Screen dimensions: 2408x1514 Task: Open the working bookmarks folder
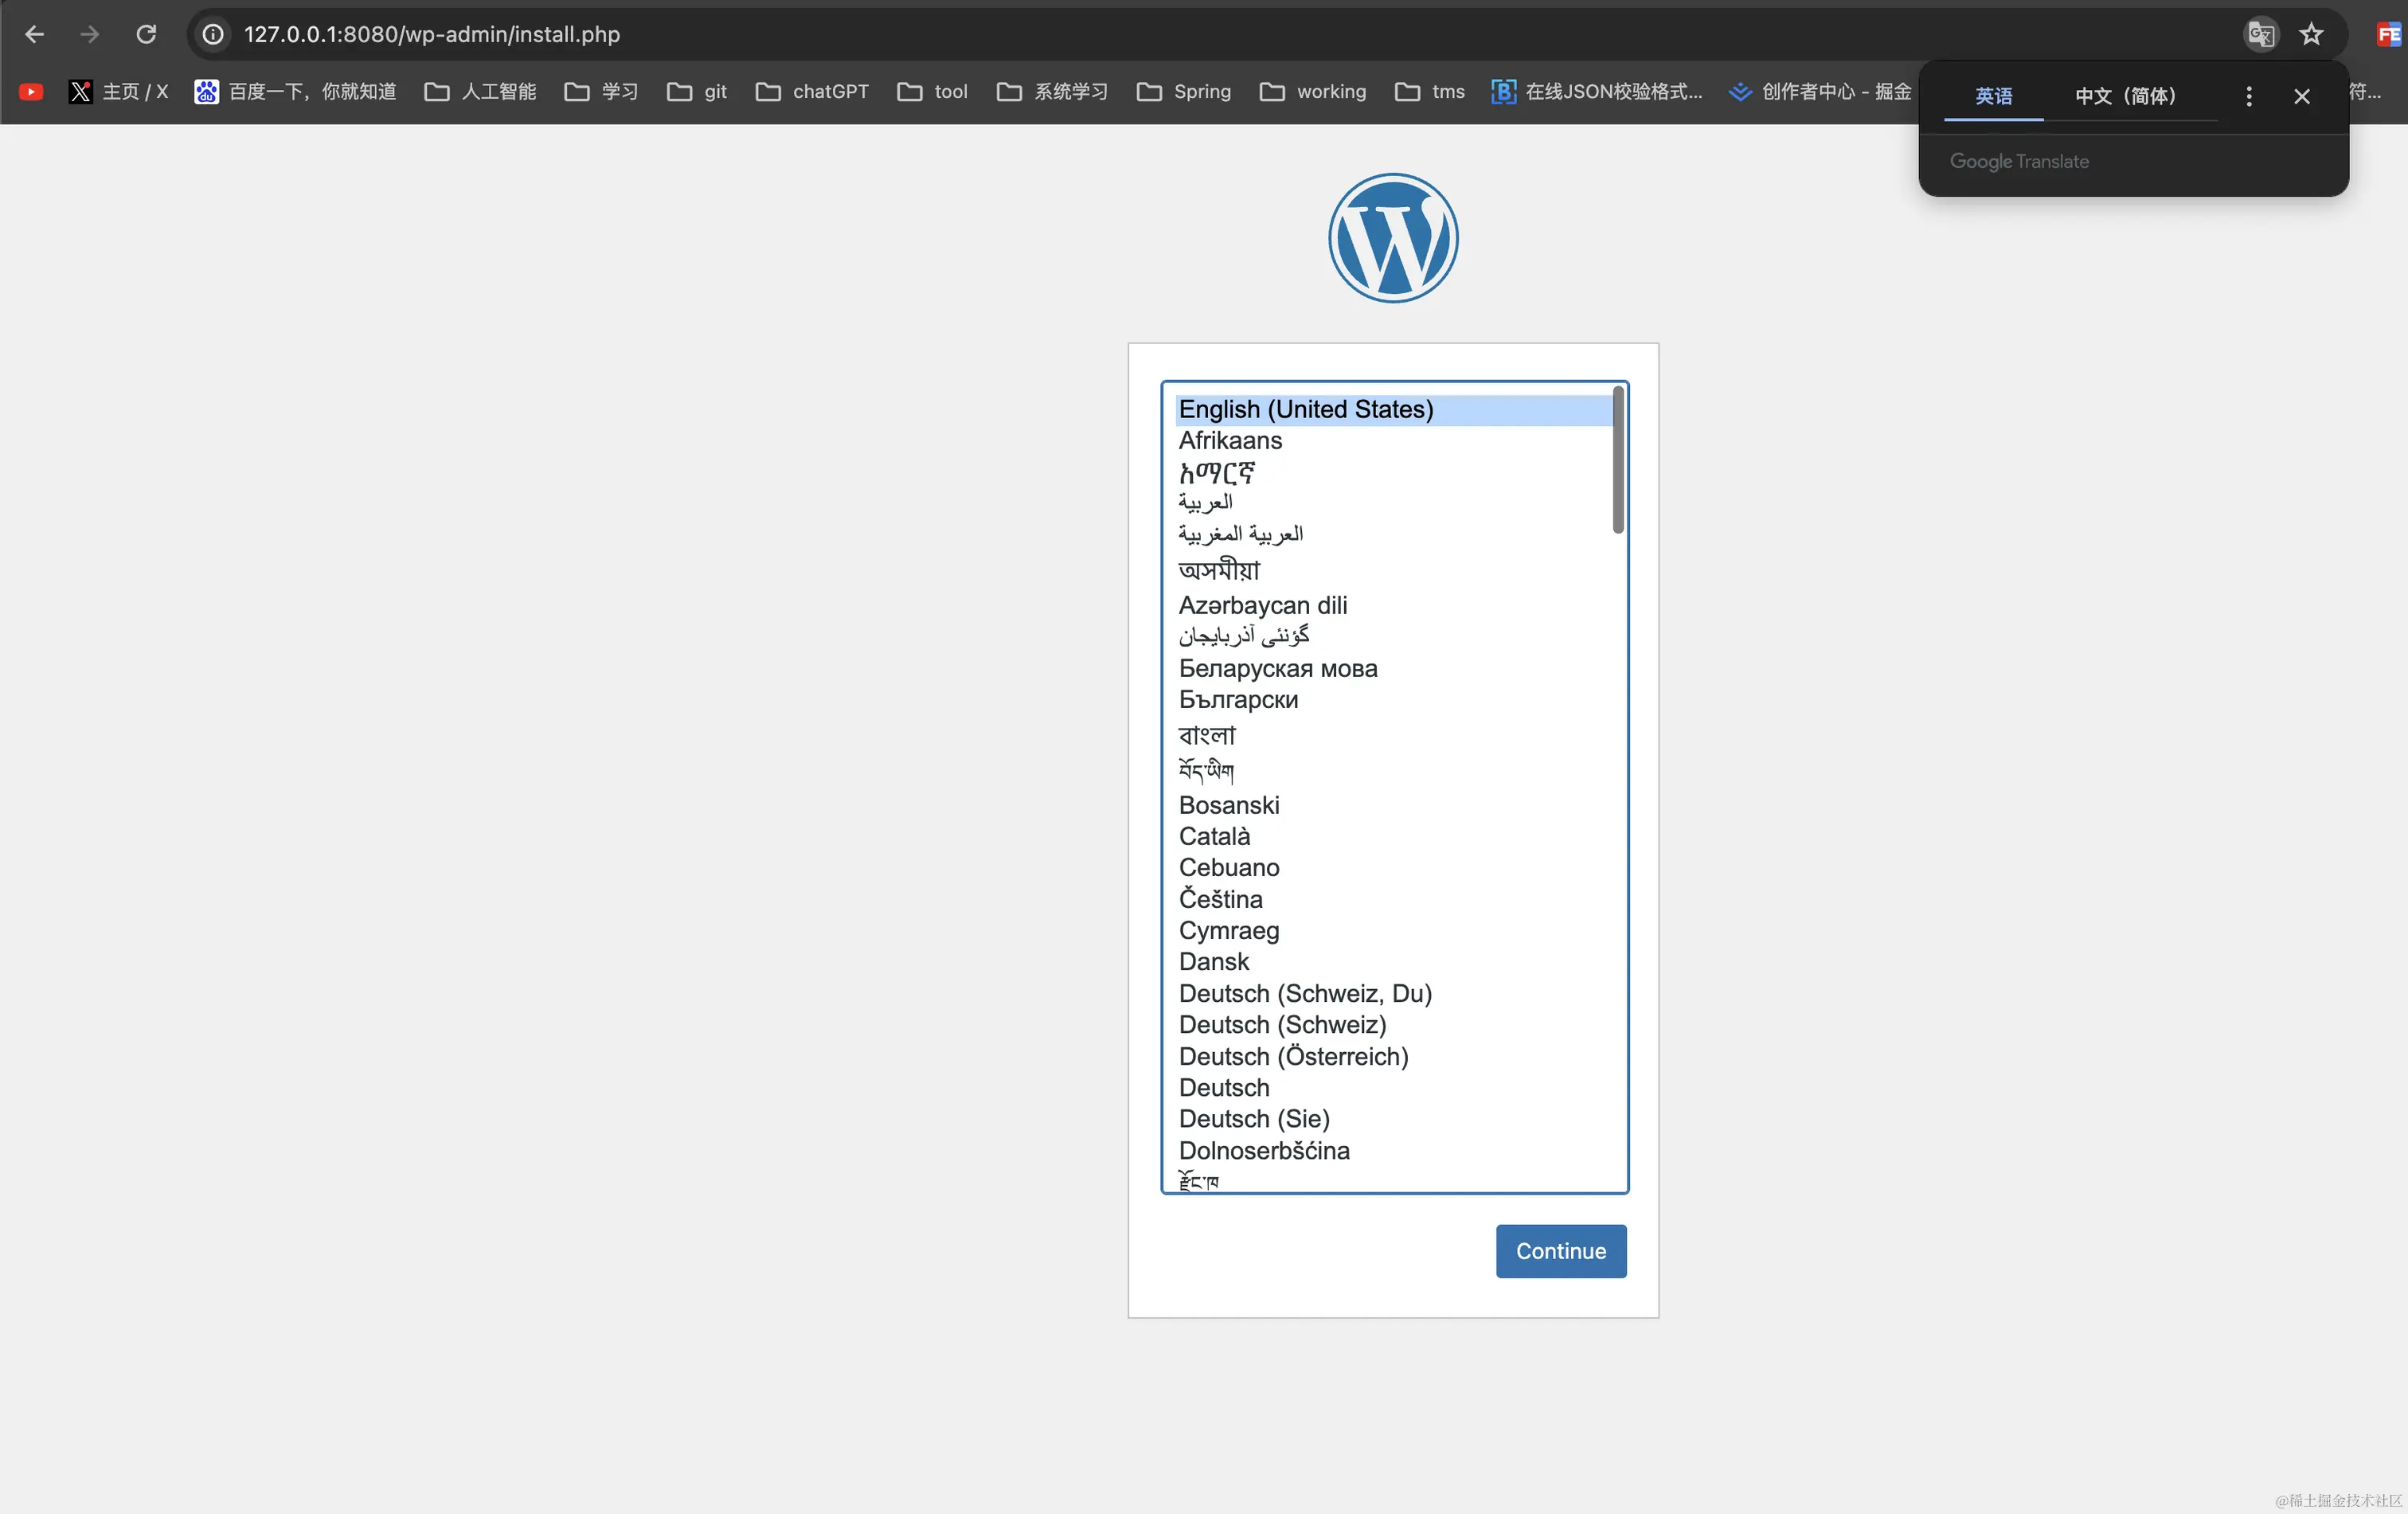pos(1313,92)
